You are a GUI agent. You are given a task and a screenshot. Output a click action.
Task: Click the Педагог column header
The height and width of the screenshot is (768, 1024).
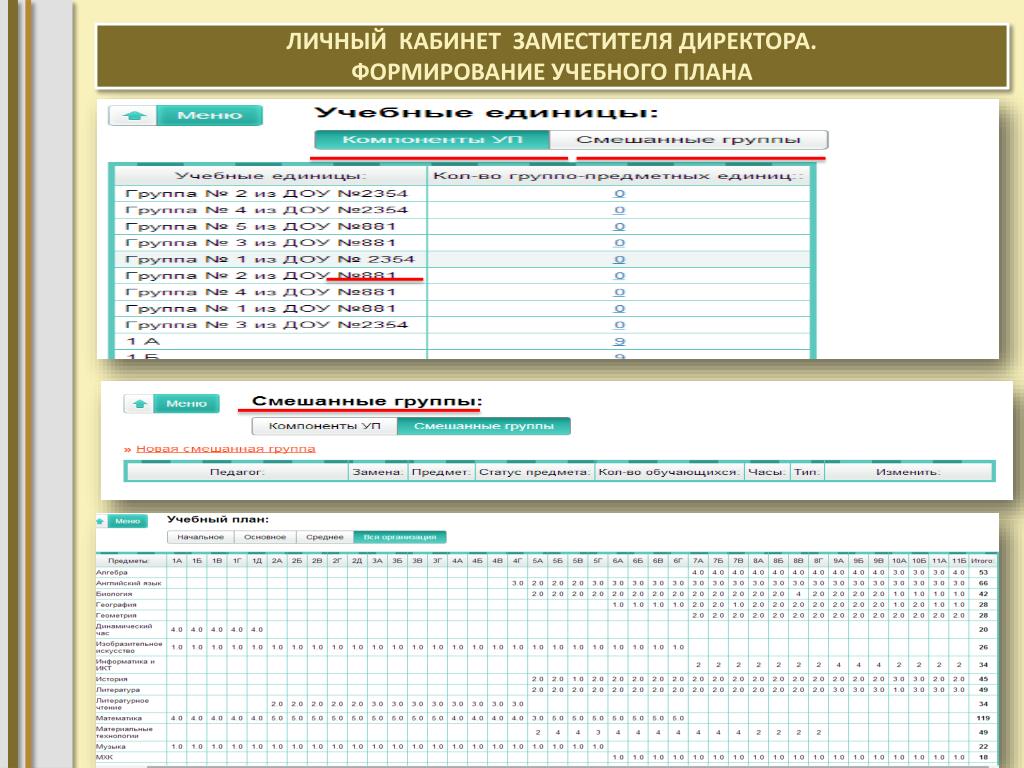point(237,472)
